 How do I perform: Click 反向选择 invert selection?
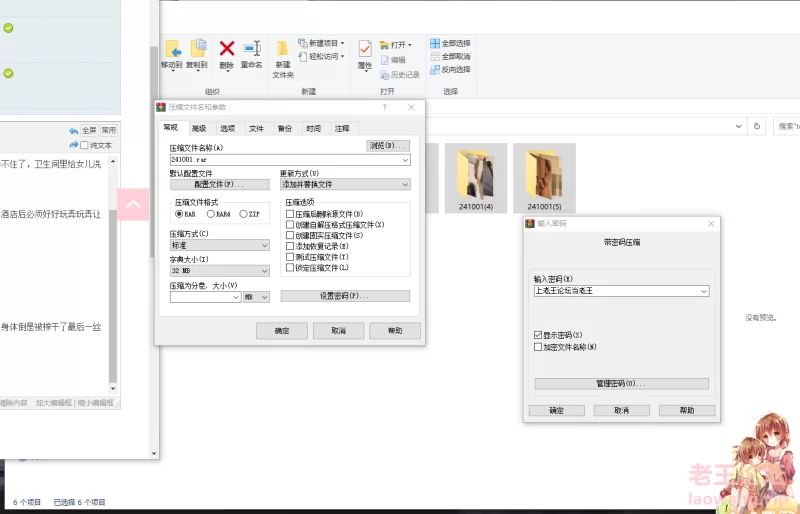tap(450, 69)
